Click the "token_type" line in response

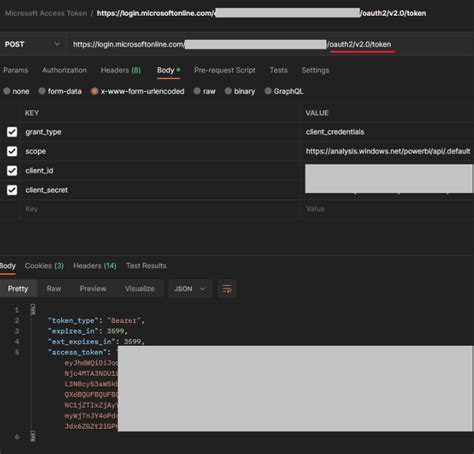pyautogui.click(x=96, y=321)
